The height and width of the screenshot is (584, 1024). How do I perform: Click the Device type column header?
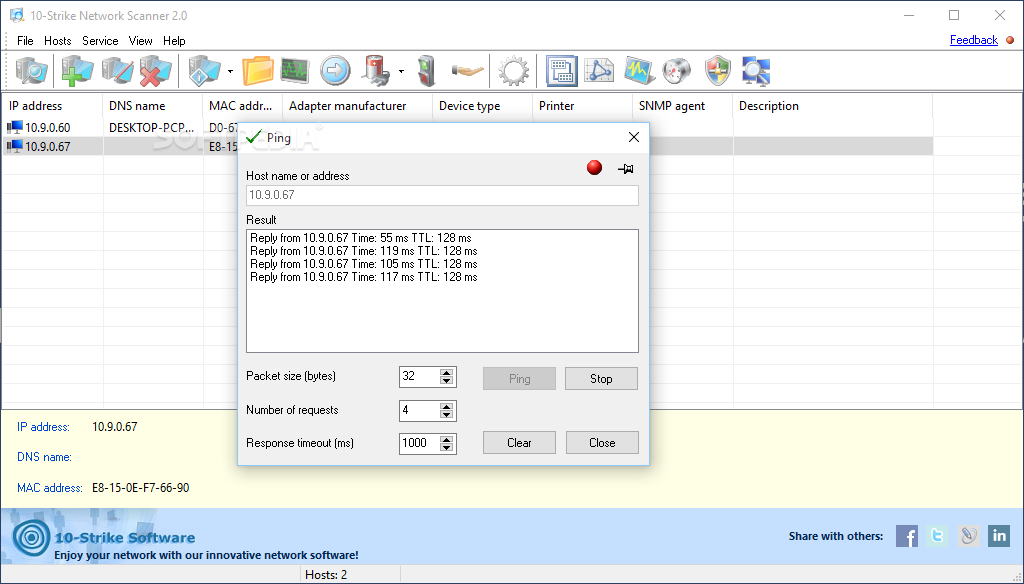click(x=483, y=106)
